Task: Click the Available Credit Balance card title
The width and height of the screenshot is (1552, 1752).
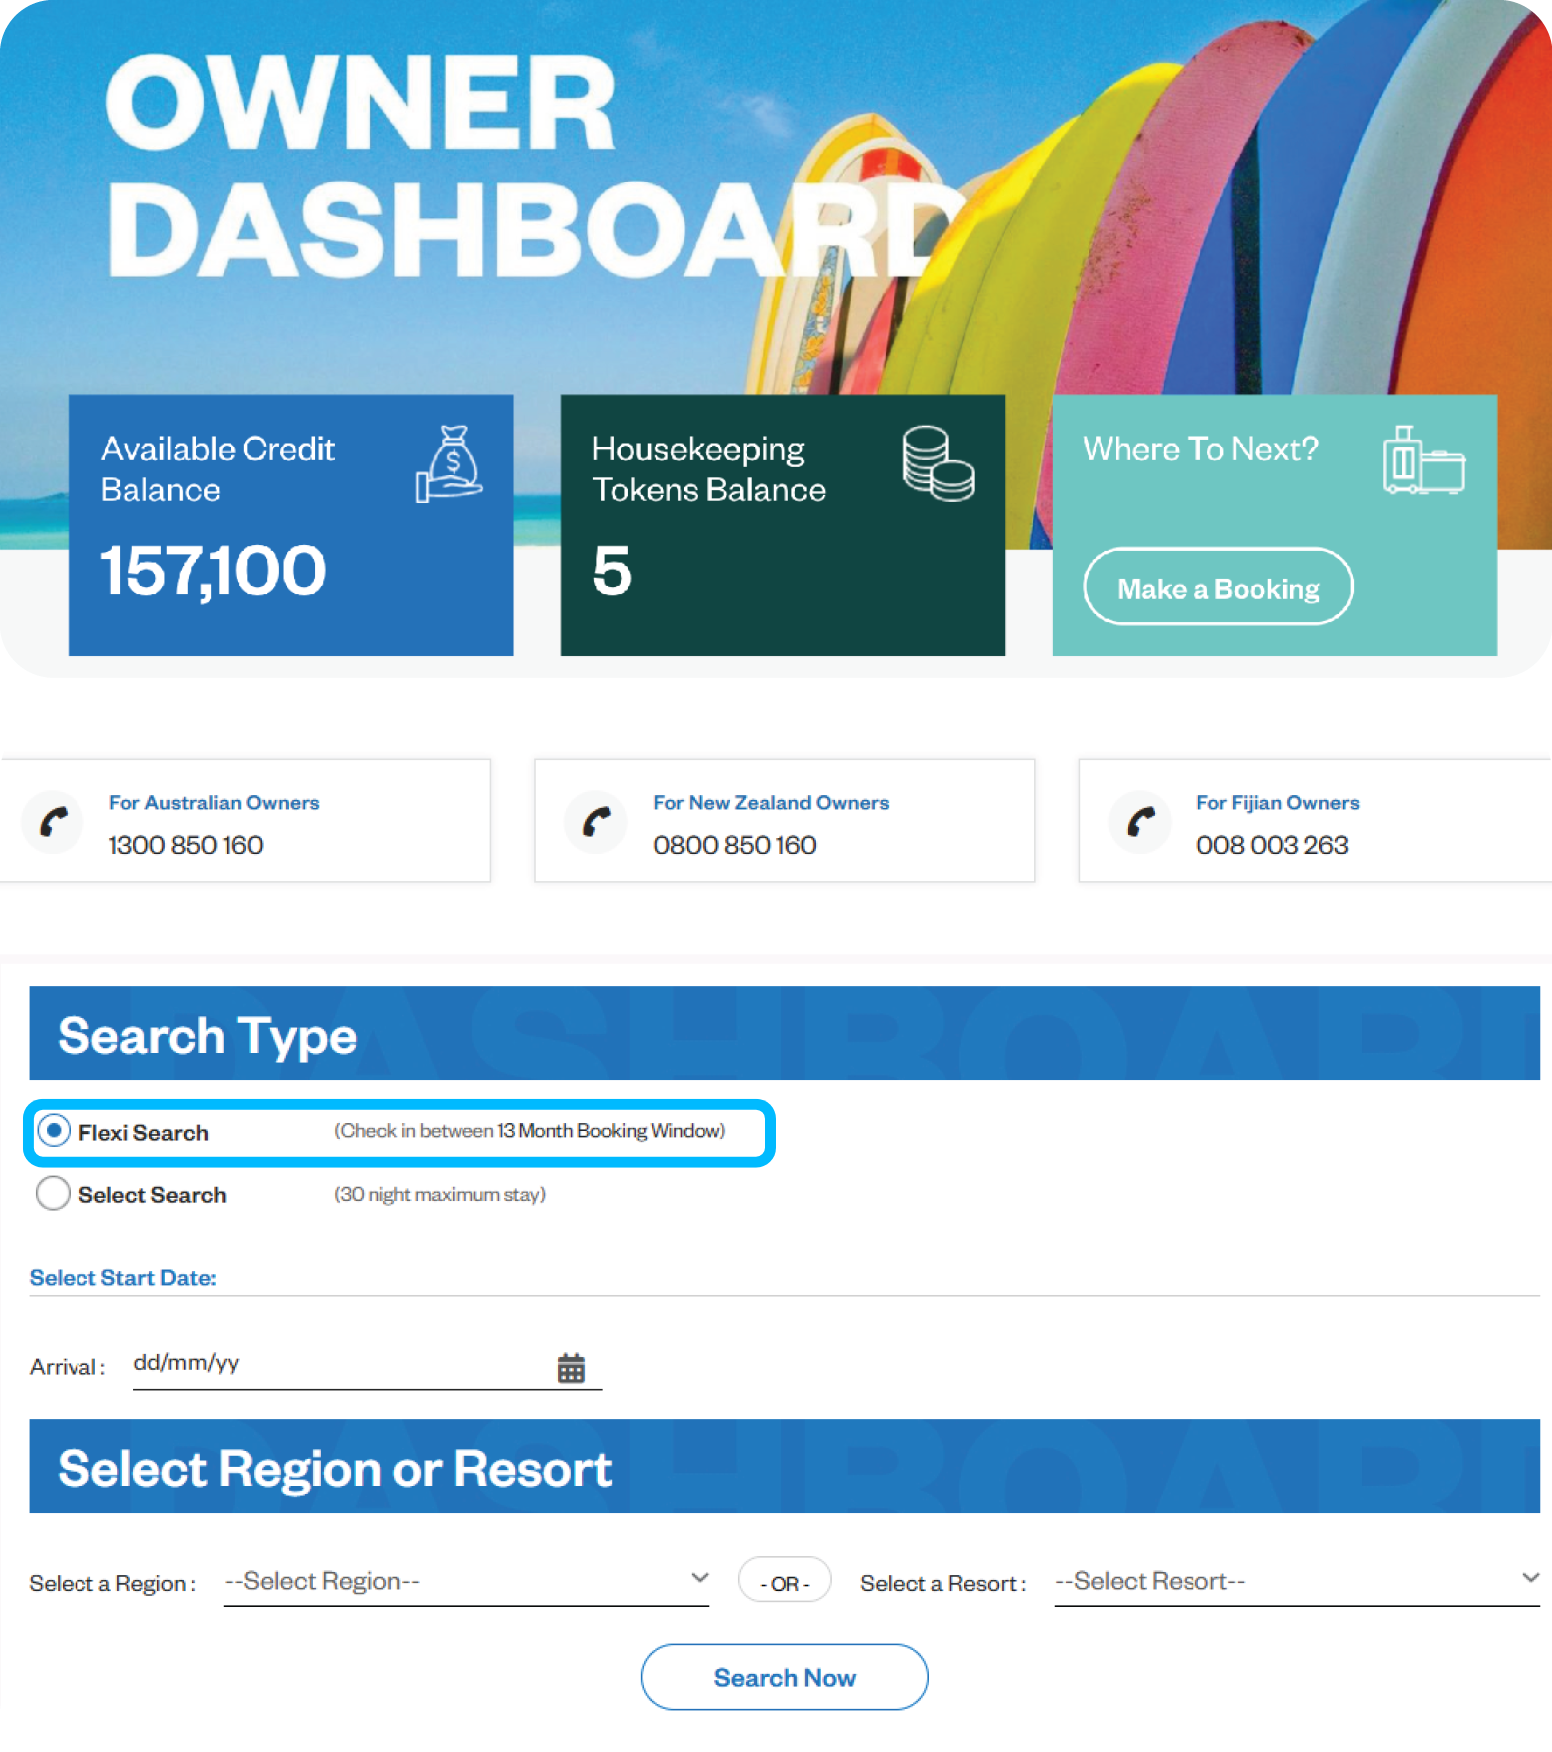Action: (217, 469)
